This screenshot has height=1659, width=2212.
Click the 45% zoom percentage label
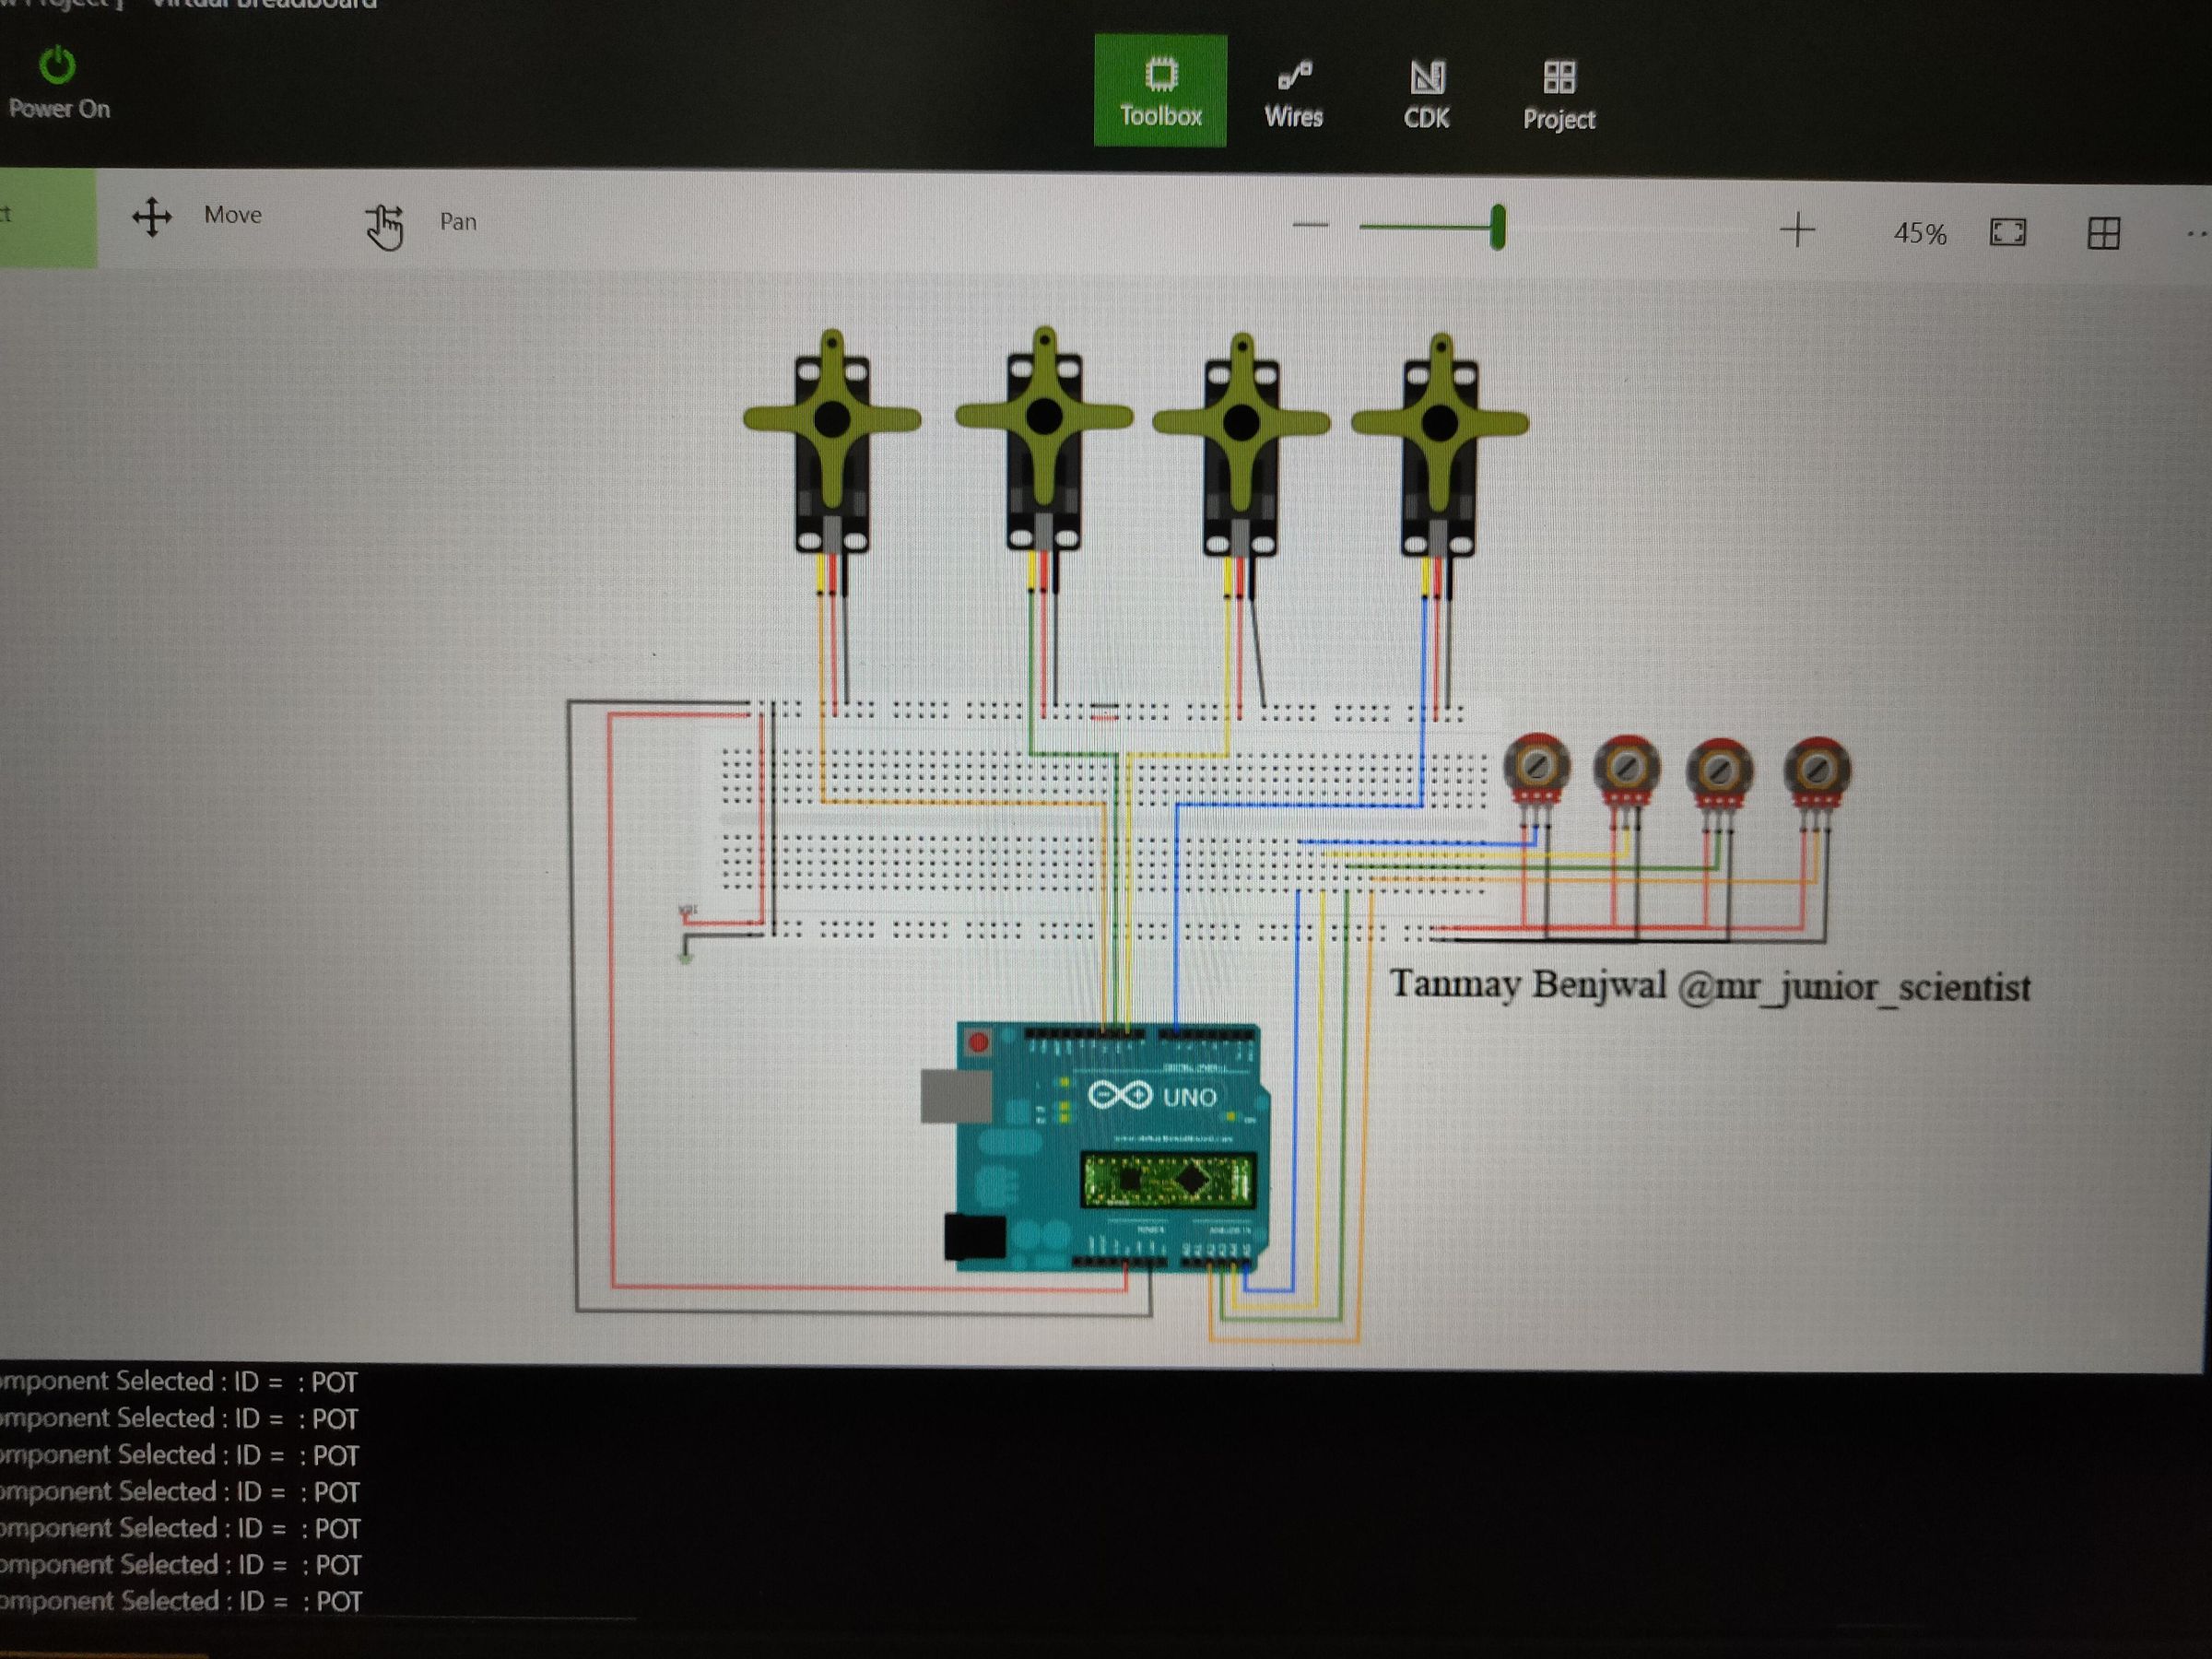point(1919,234)
